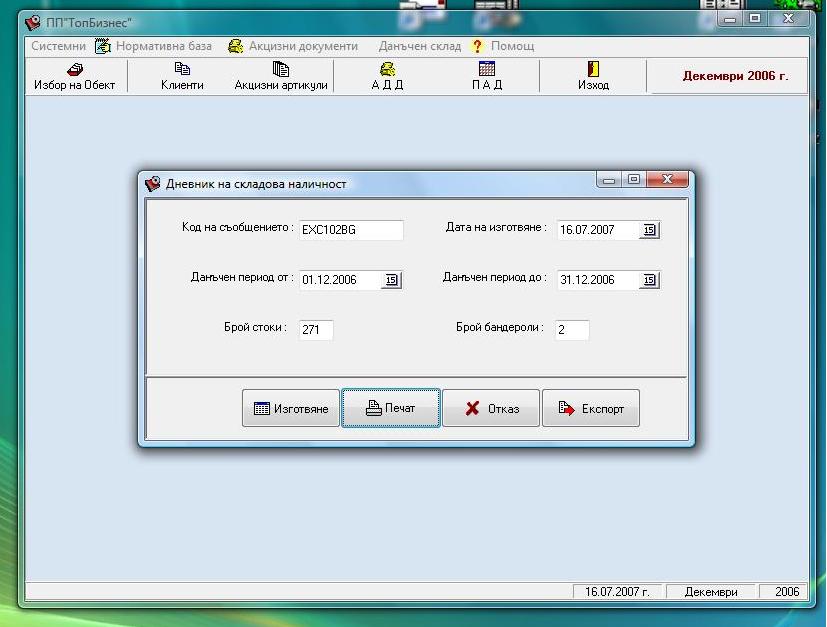The image size is (827, 627).
Task: Click the Изготвяне button
Action: 291,408
